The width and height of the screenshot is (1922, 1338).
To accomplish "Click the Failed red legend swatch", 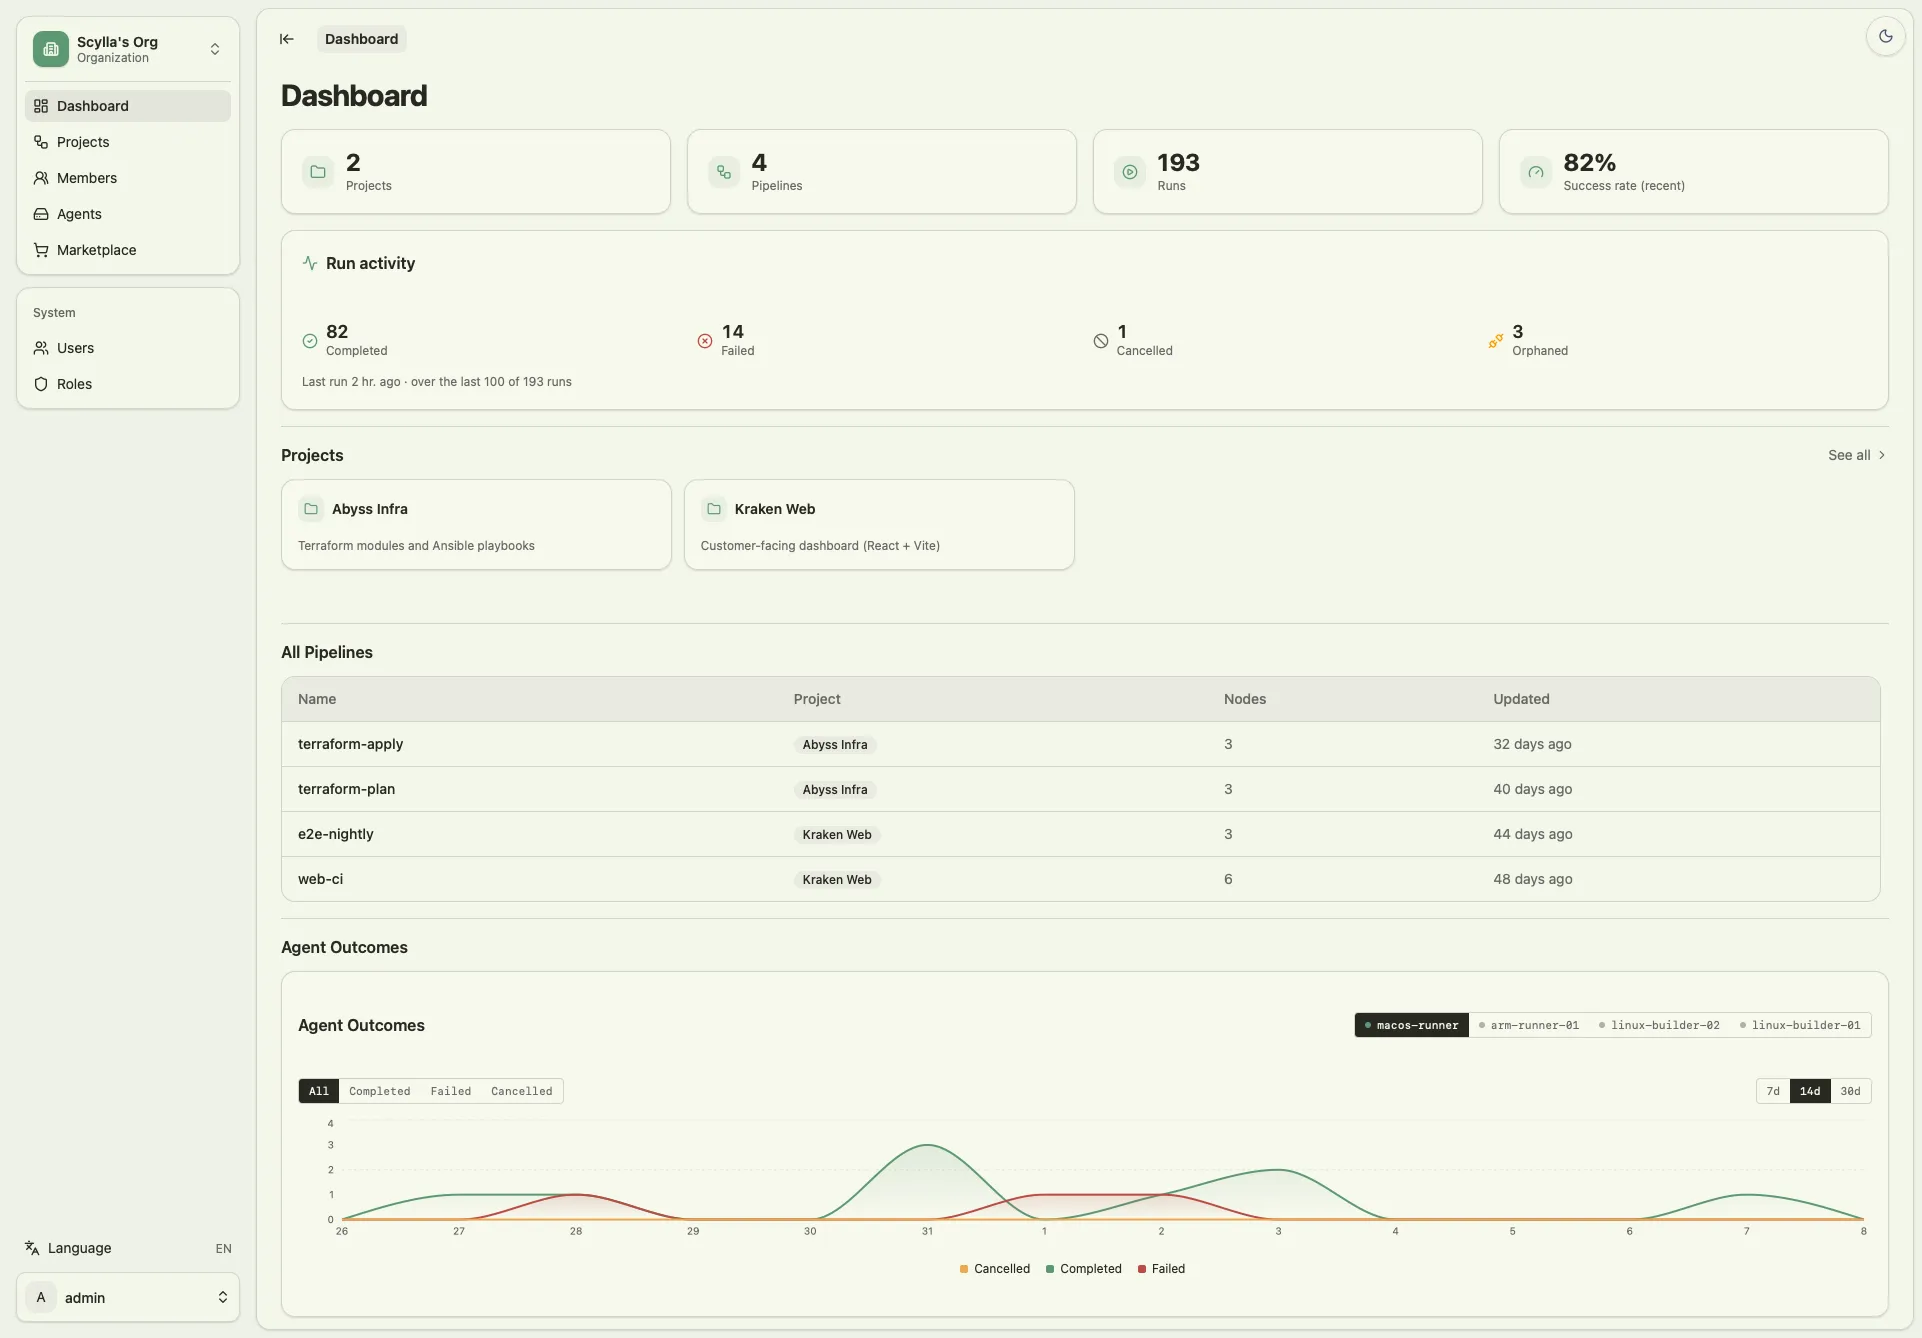I will [x=1142, y=1269].
